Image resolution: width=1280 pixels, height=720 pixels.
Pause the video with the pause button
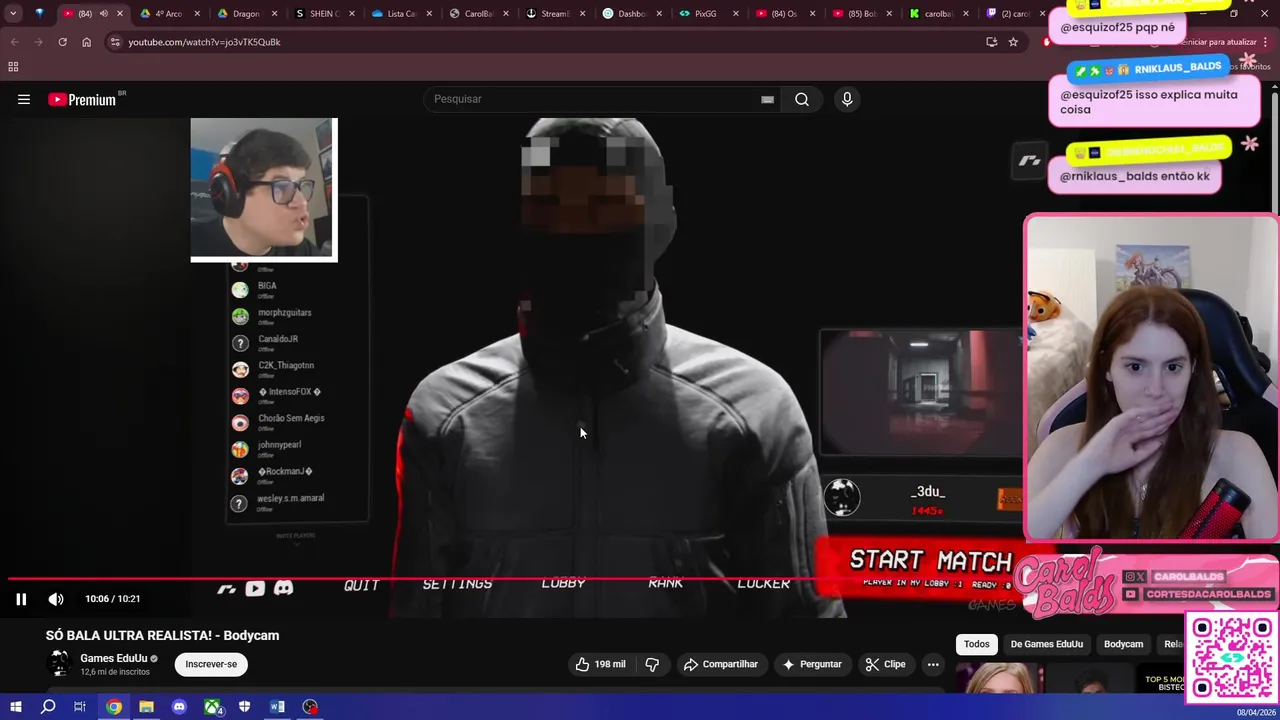point(21,599)
